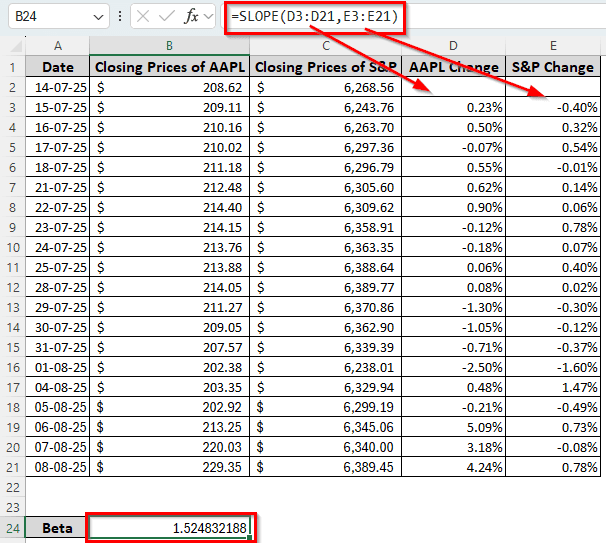Click the Select All corner triangle
Viewport: 606px width, 543px height.
pyautogui.click(x=13, y=46)
